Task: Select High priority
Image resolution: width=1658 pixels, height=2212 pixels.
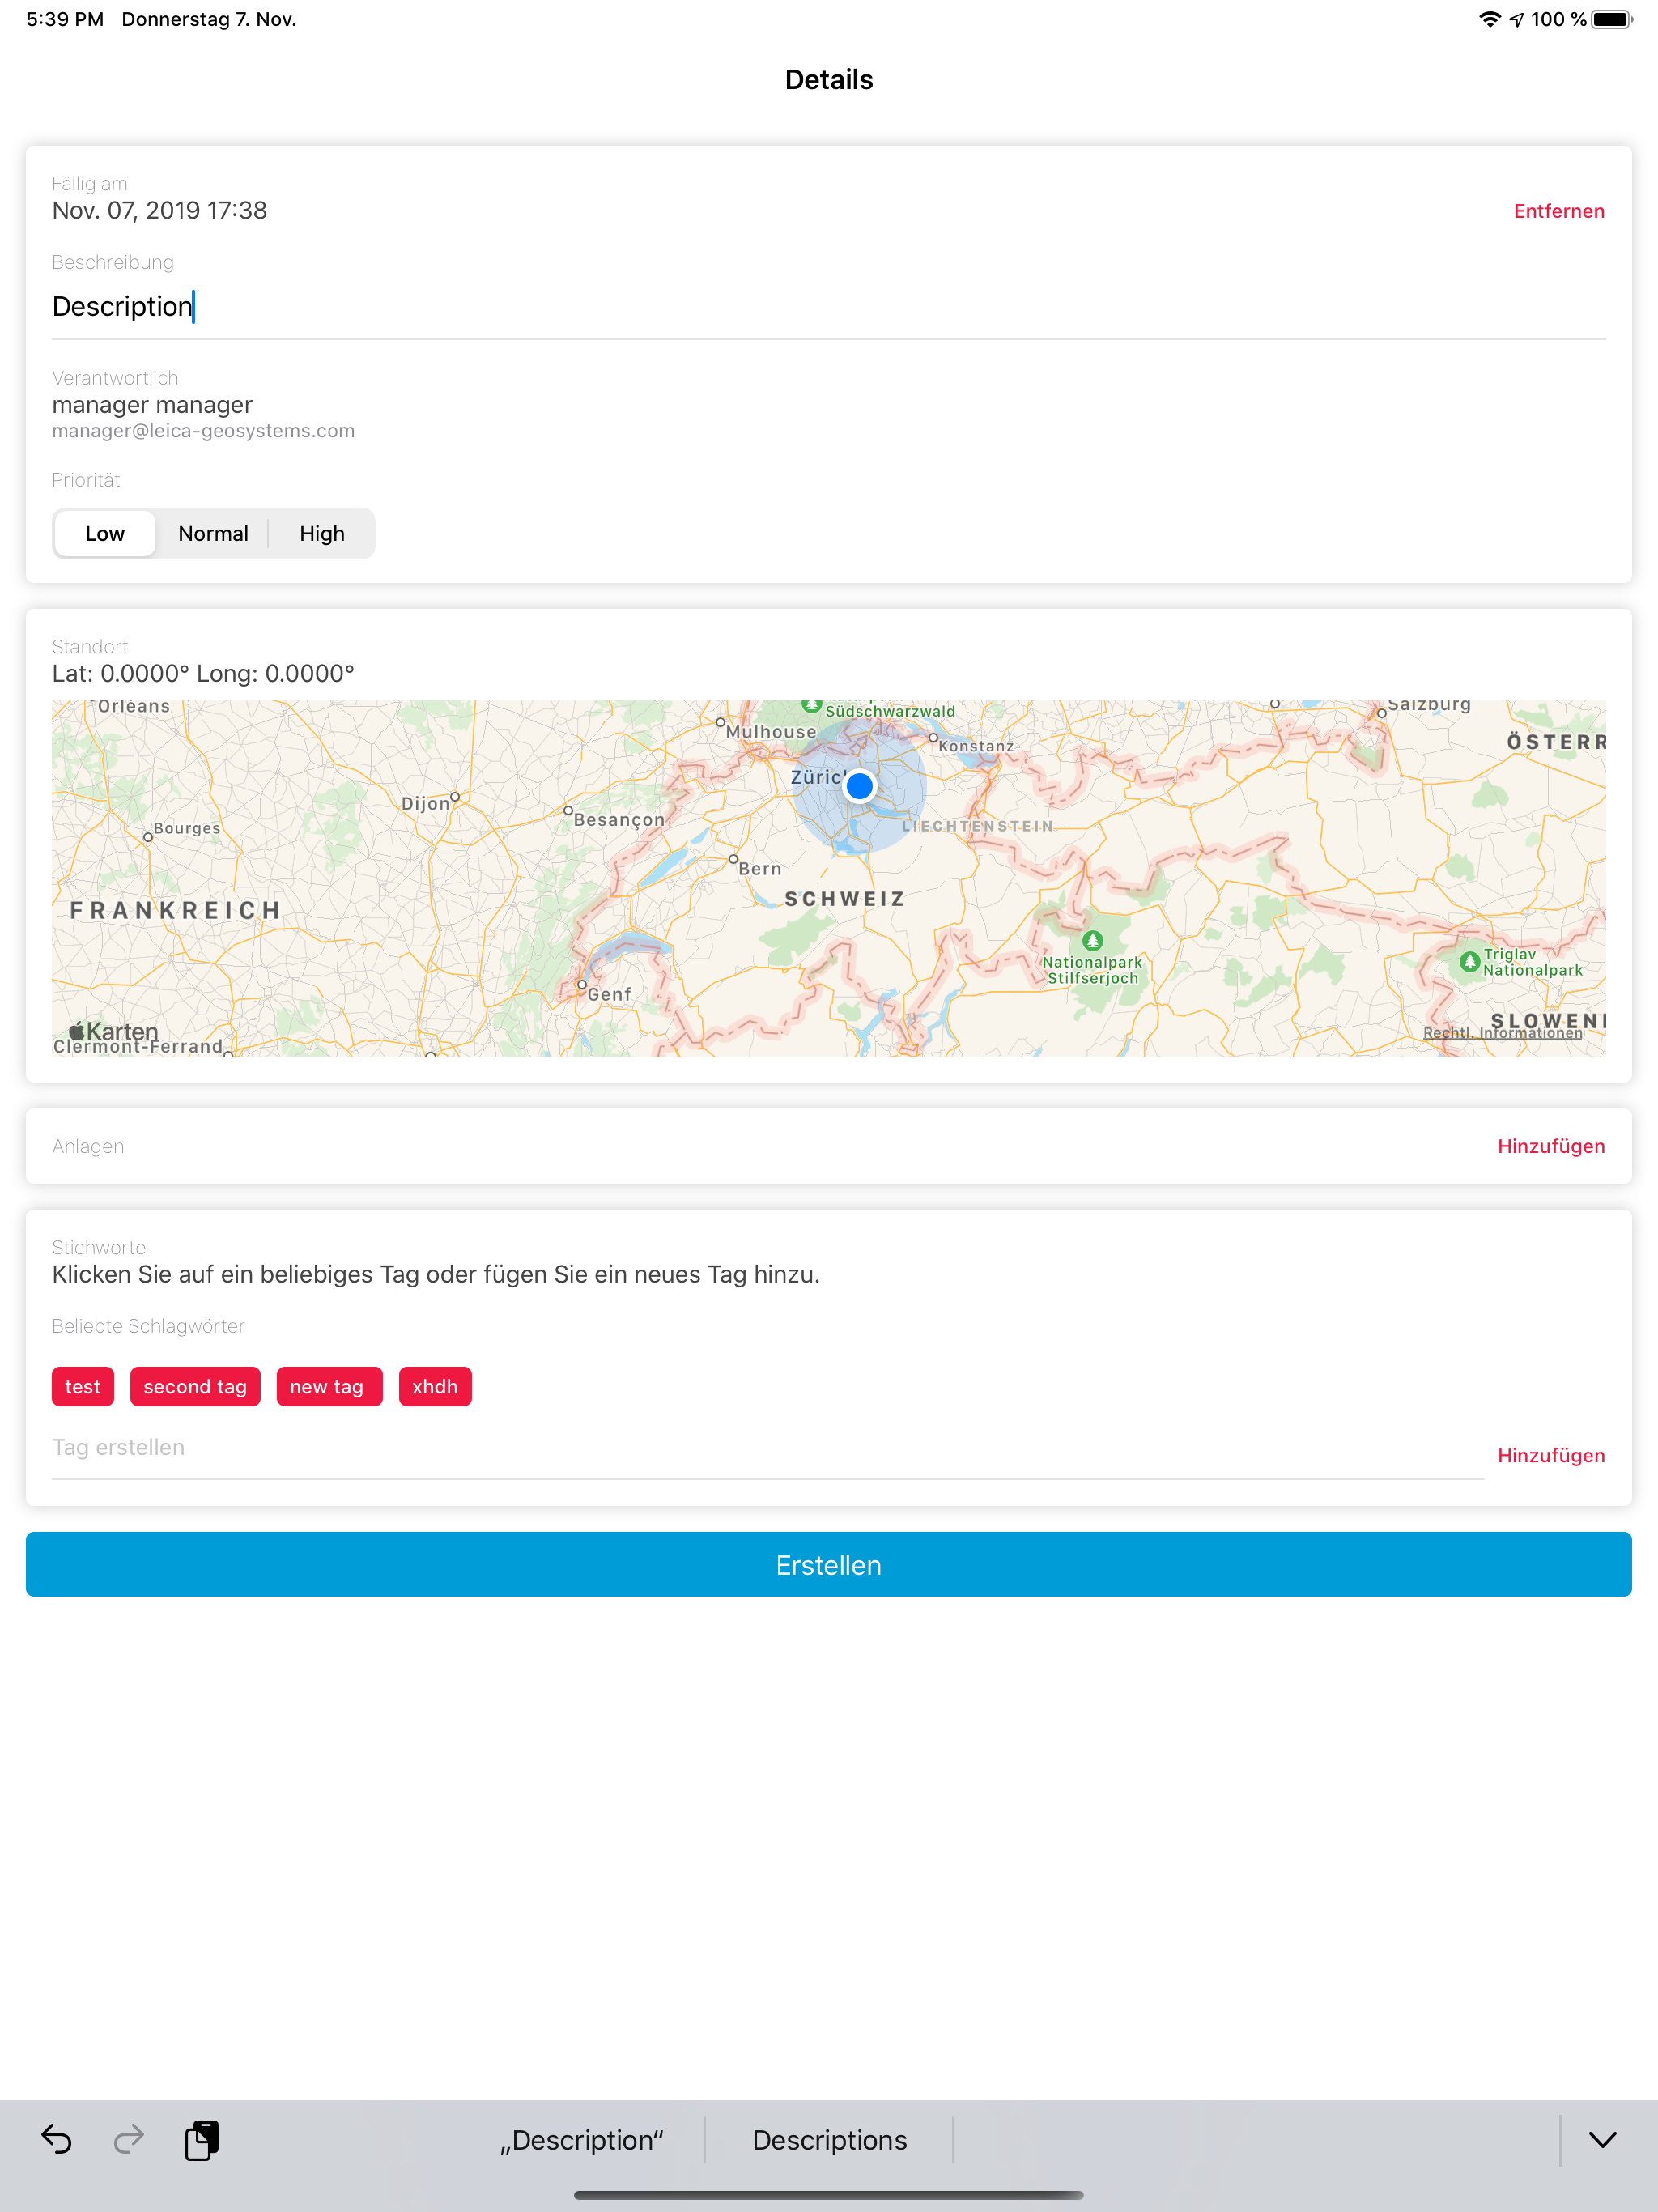Action: pyautogui.click(x=322, y=533)
